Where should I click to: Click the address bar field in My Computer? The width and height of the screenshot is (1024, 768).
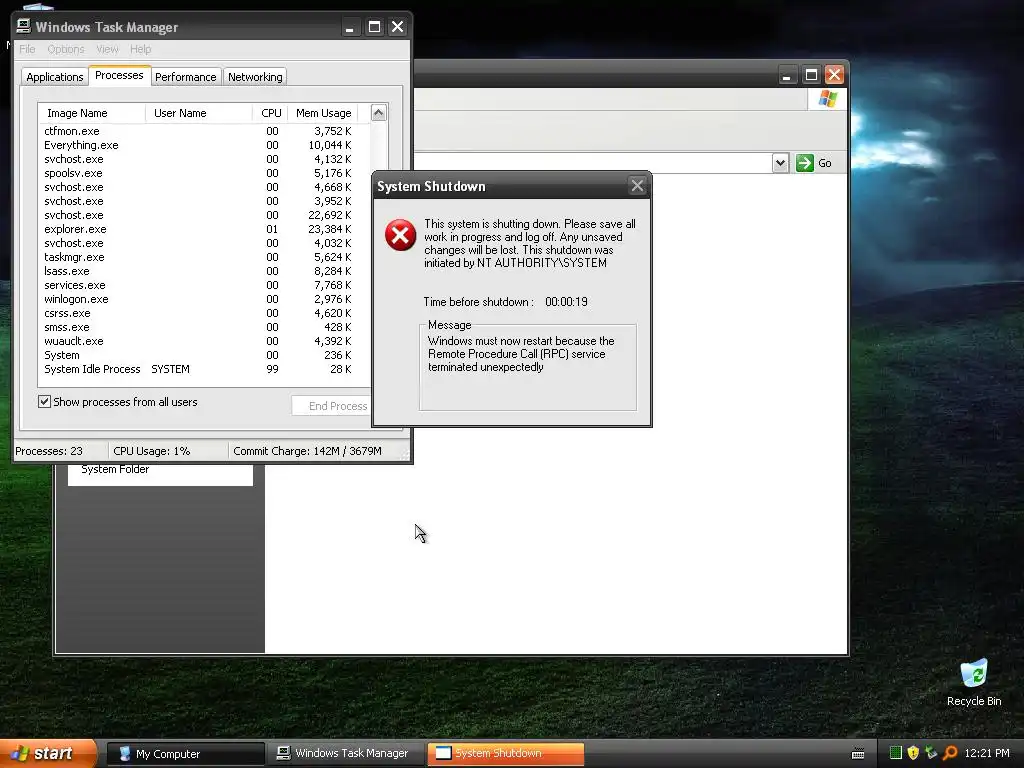point(592,163)
